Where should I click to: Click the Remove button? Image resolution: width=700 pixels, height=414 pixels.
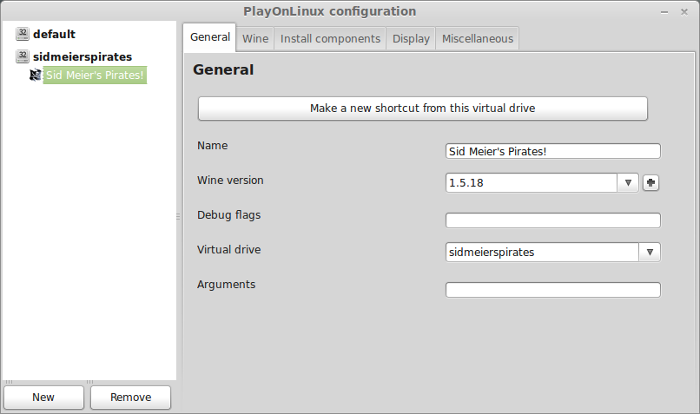[x=130, y=397]
